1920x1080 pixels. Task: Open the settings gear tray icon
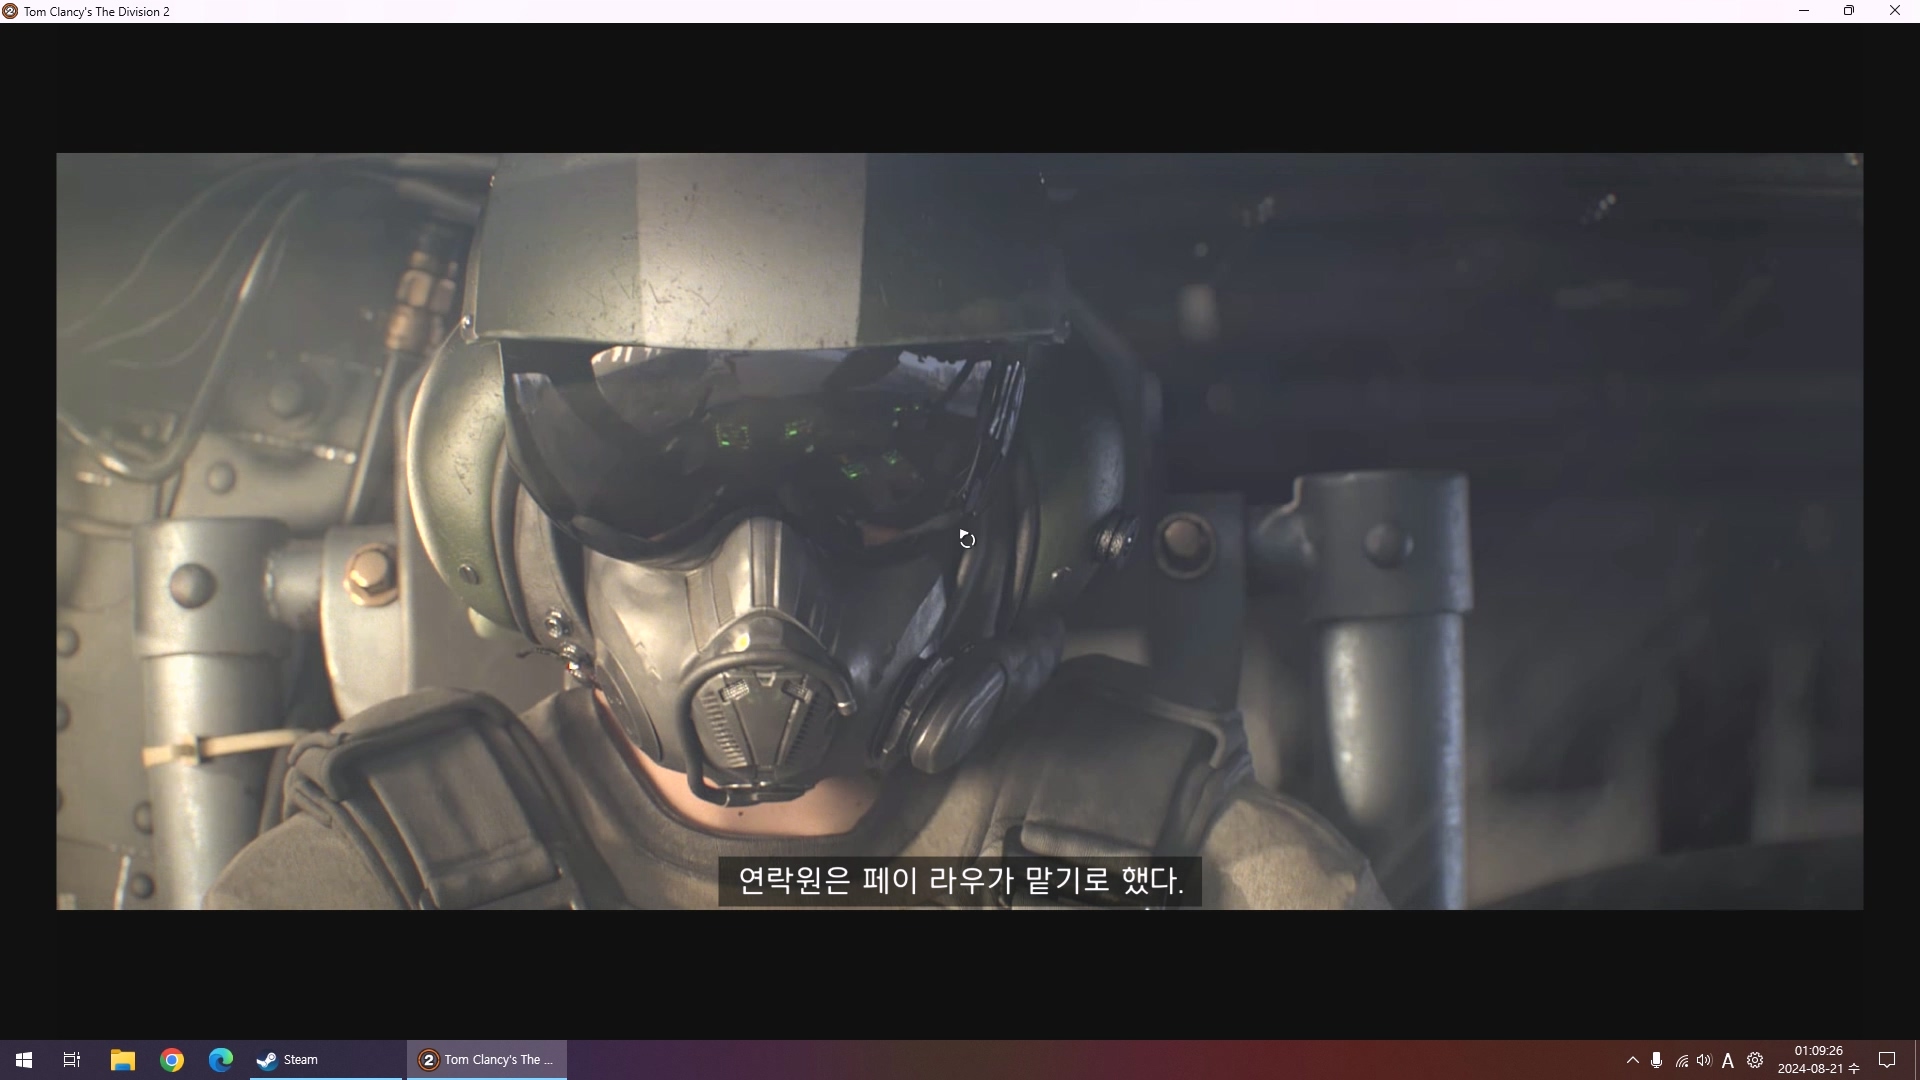click(1755, 1060)
